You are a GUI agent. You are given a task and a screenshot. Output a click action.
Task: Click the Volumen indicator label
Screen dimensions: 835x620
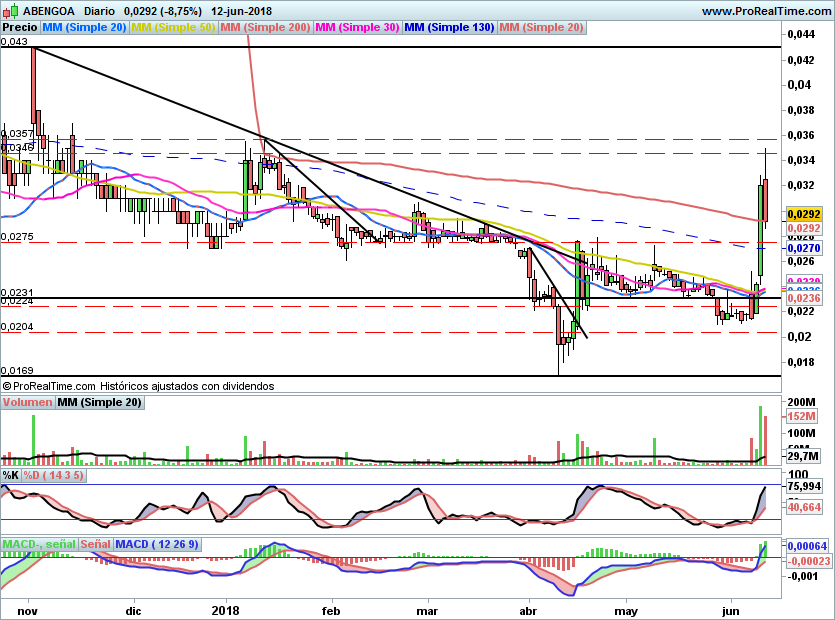27,402
